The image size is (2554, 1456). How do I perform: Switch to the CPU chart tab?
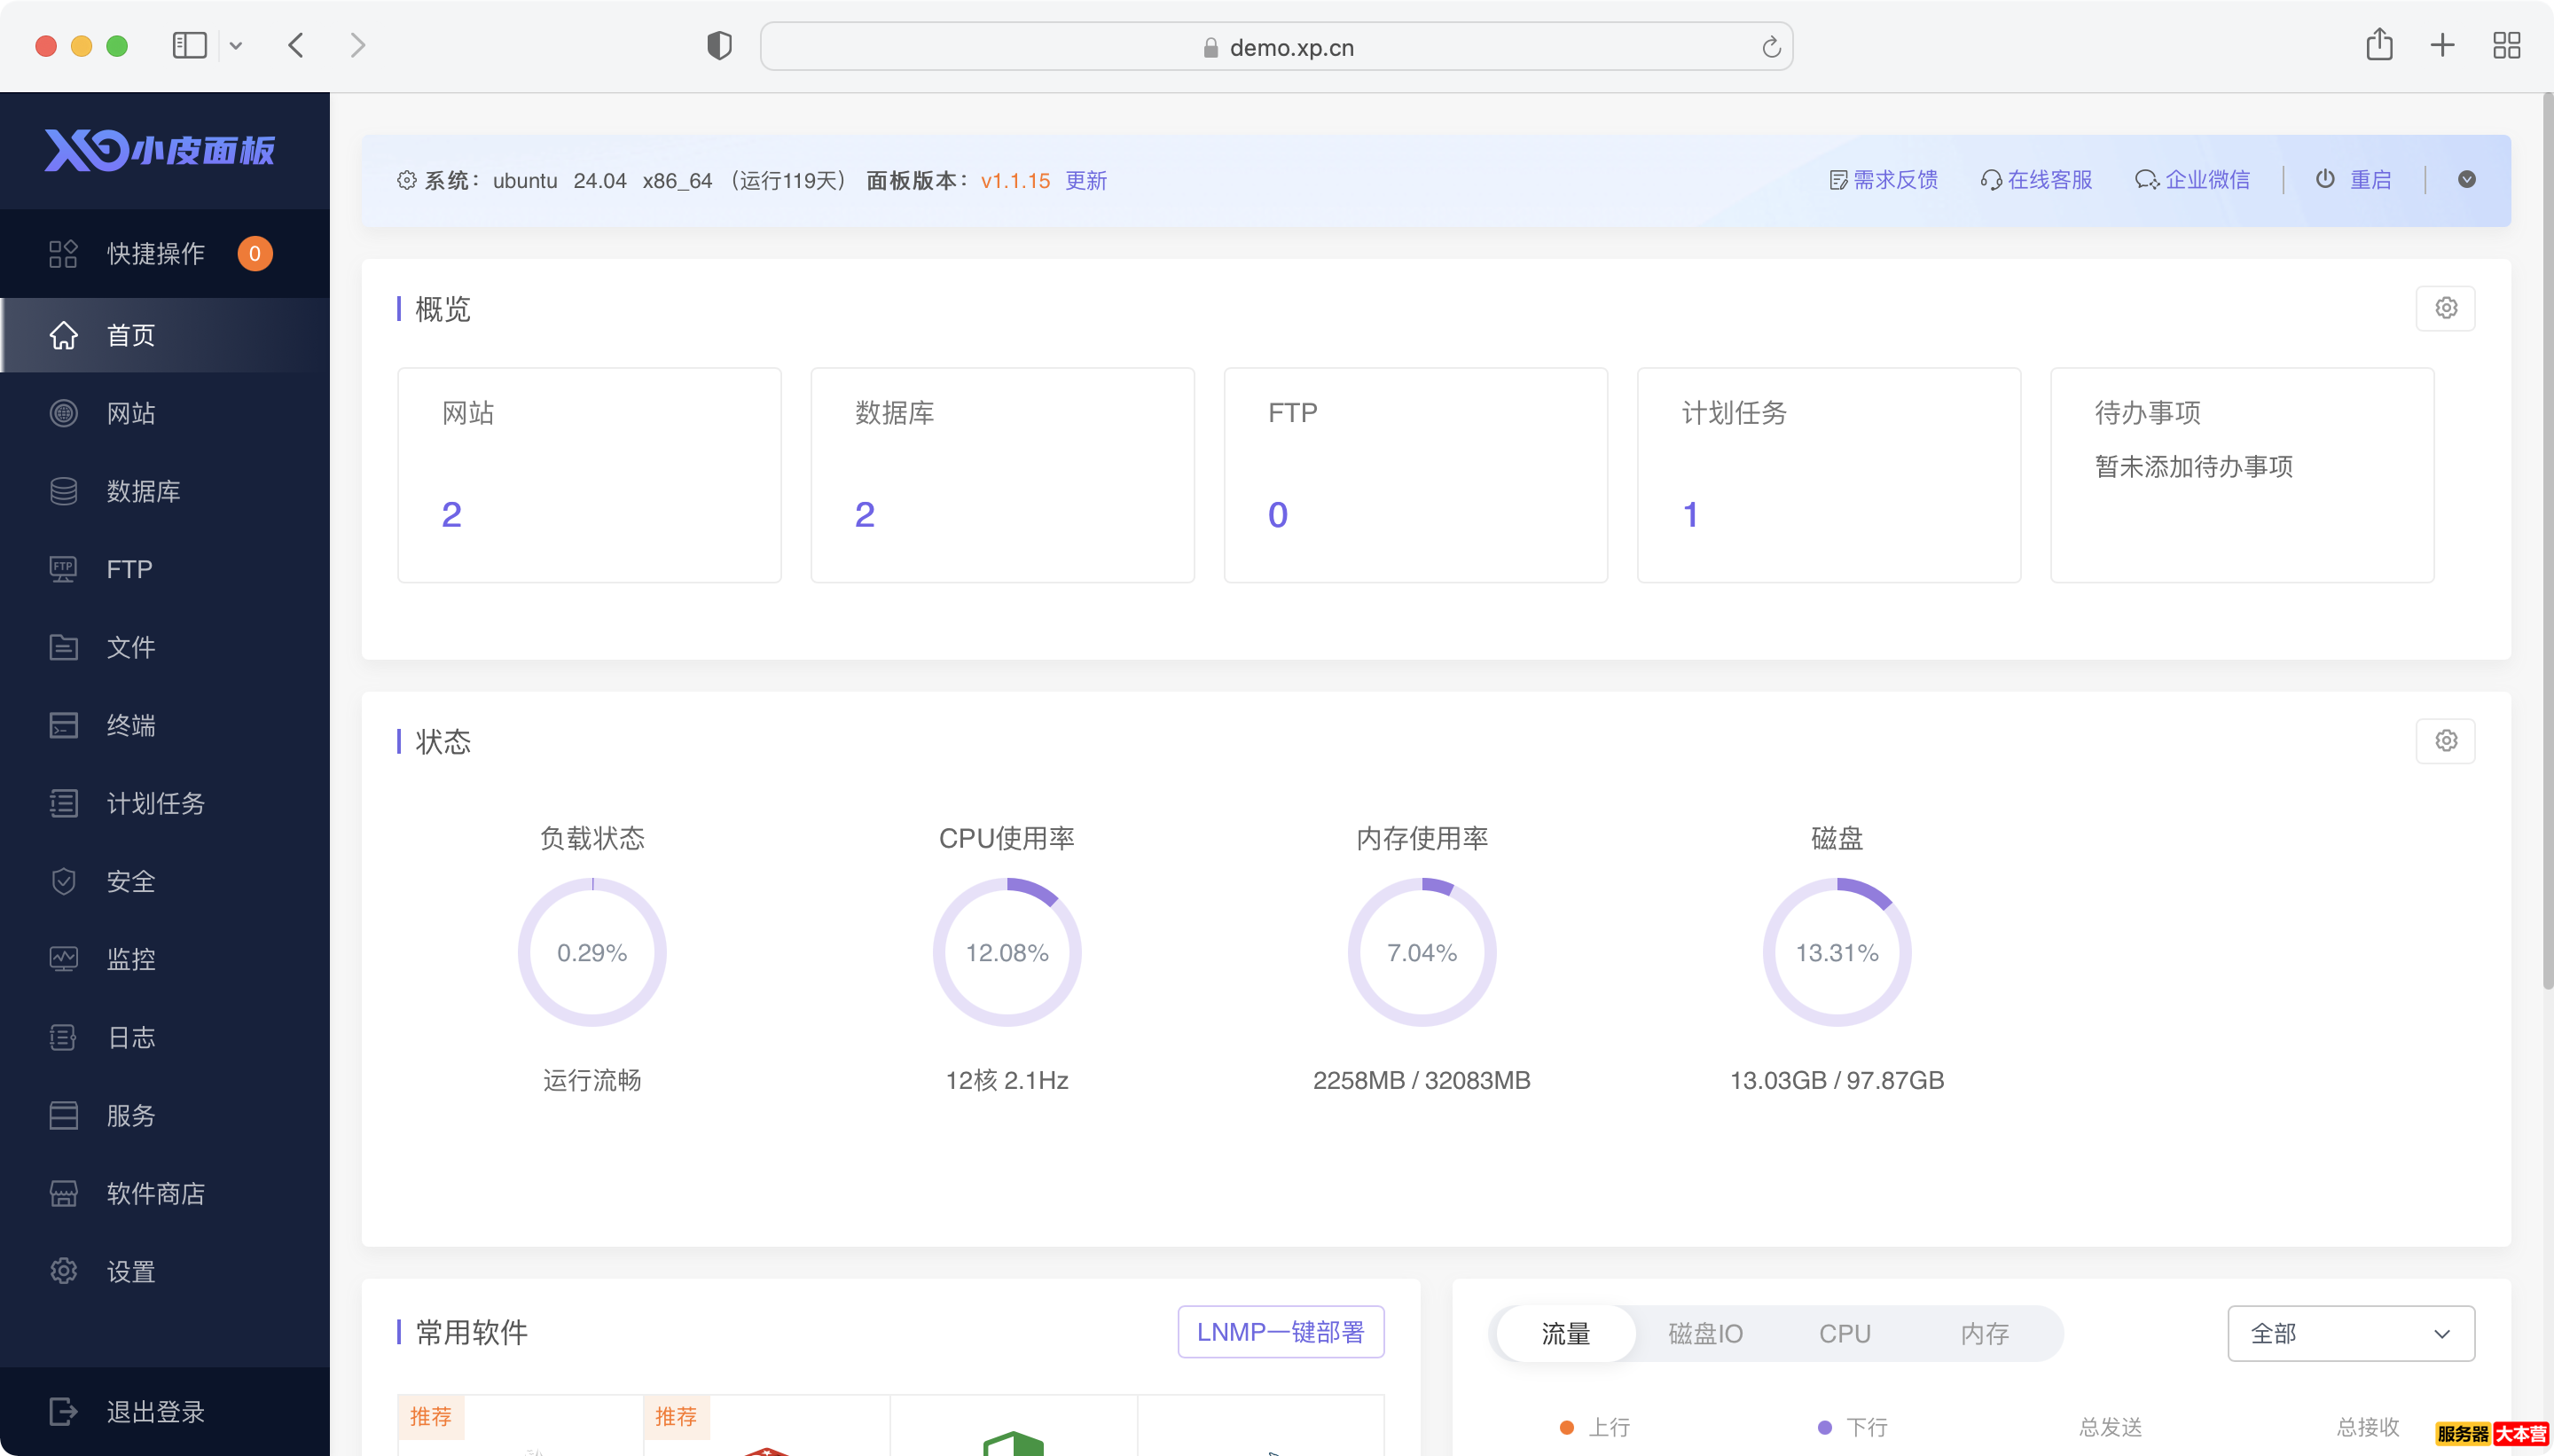[x=1844, y=1333]
